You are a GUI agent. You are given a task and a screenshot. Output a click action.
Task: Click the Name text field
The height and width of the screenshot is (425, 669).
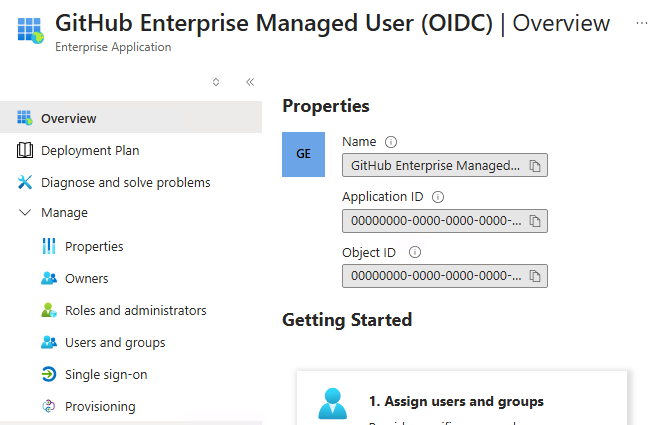click(445, 165)
